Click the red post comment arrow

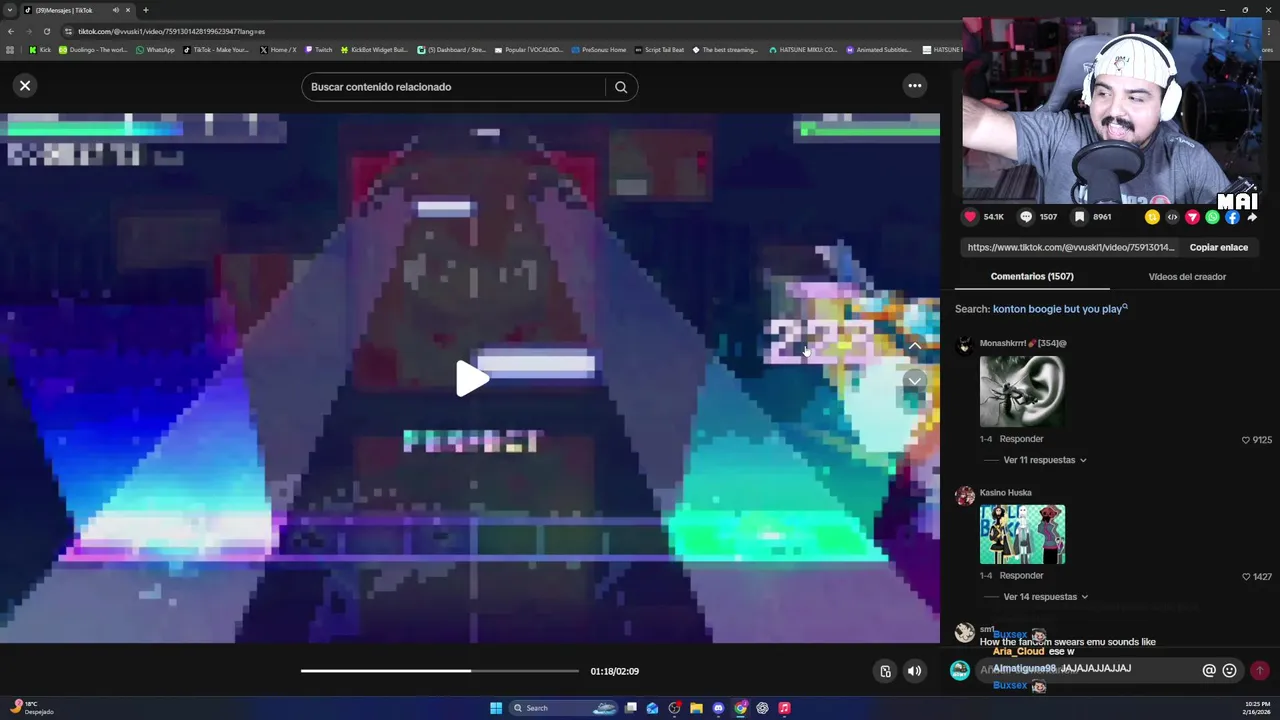tap(1260, 671)
